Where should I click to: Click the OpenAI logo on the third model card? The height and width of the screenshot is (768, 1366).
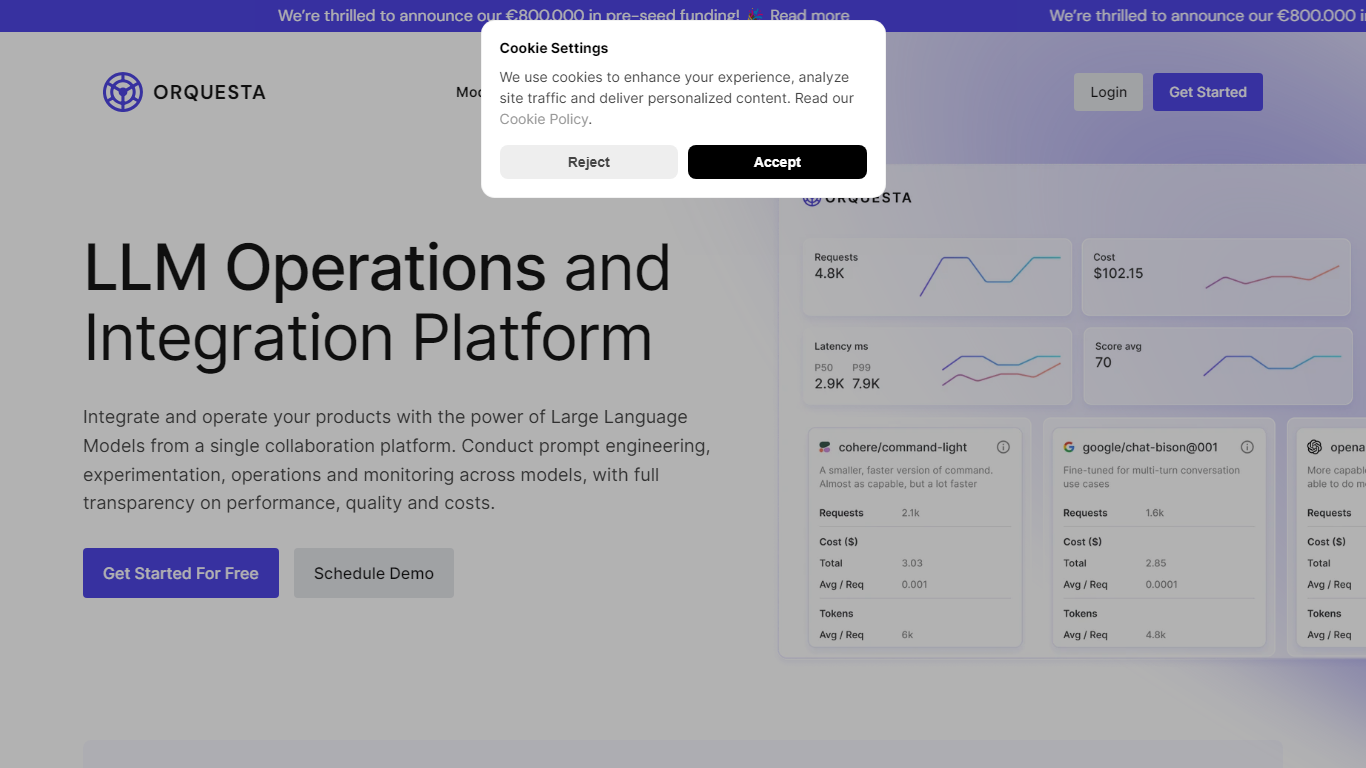(x=1314, y=447)
